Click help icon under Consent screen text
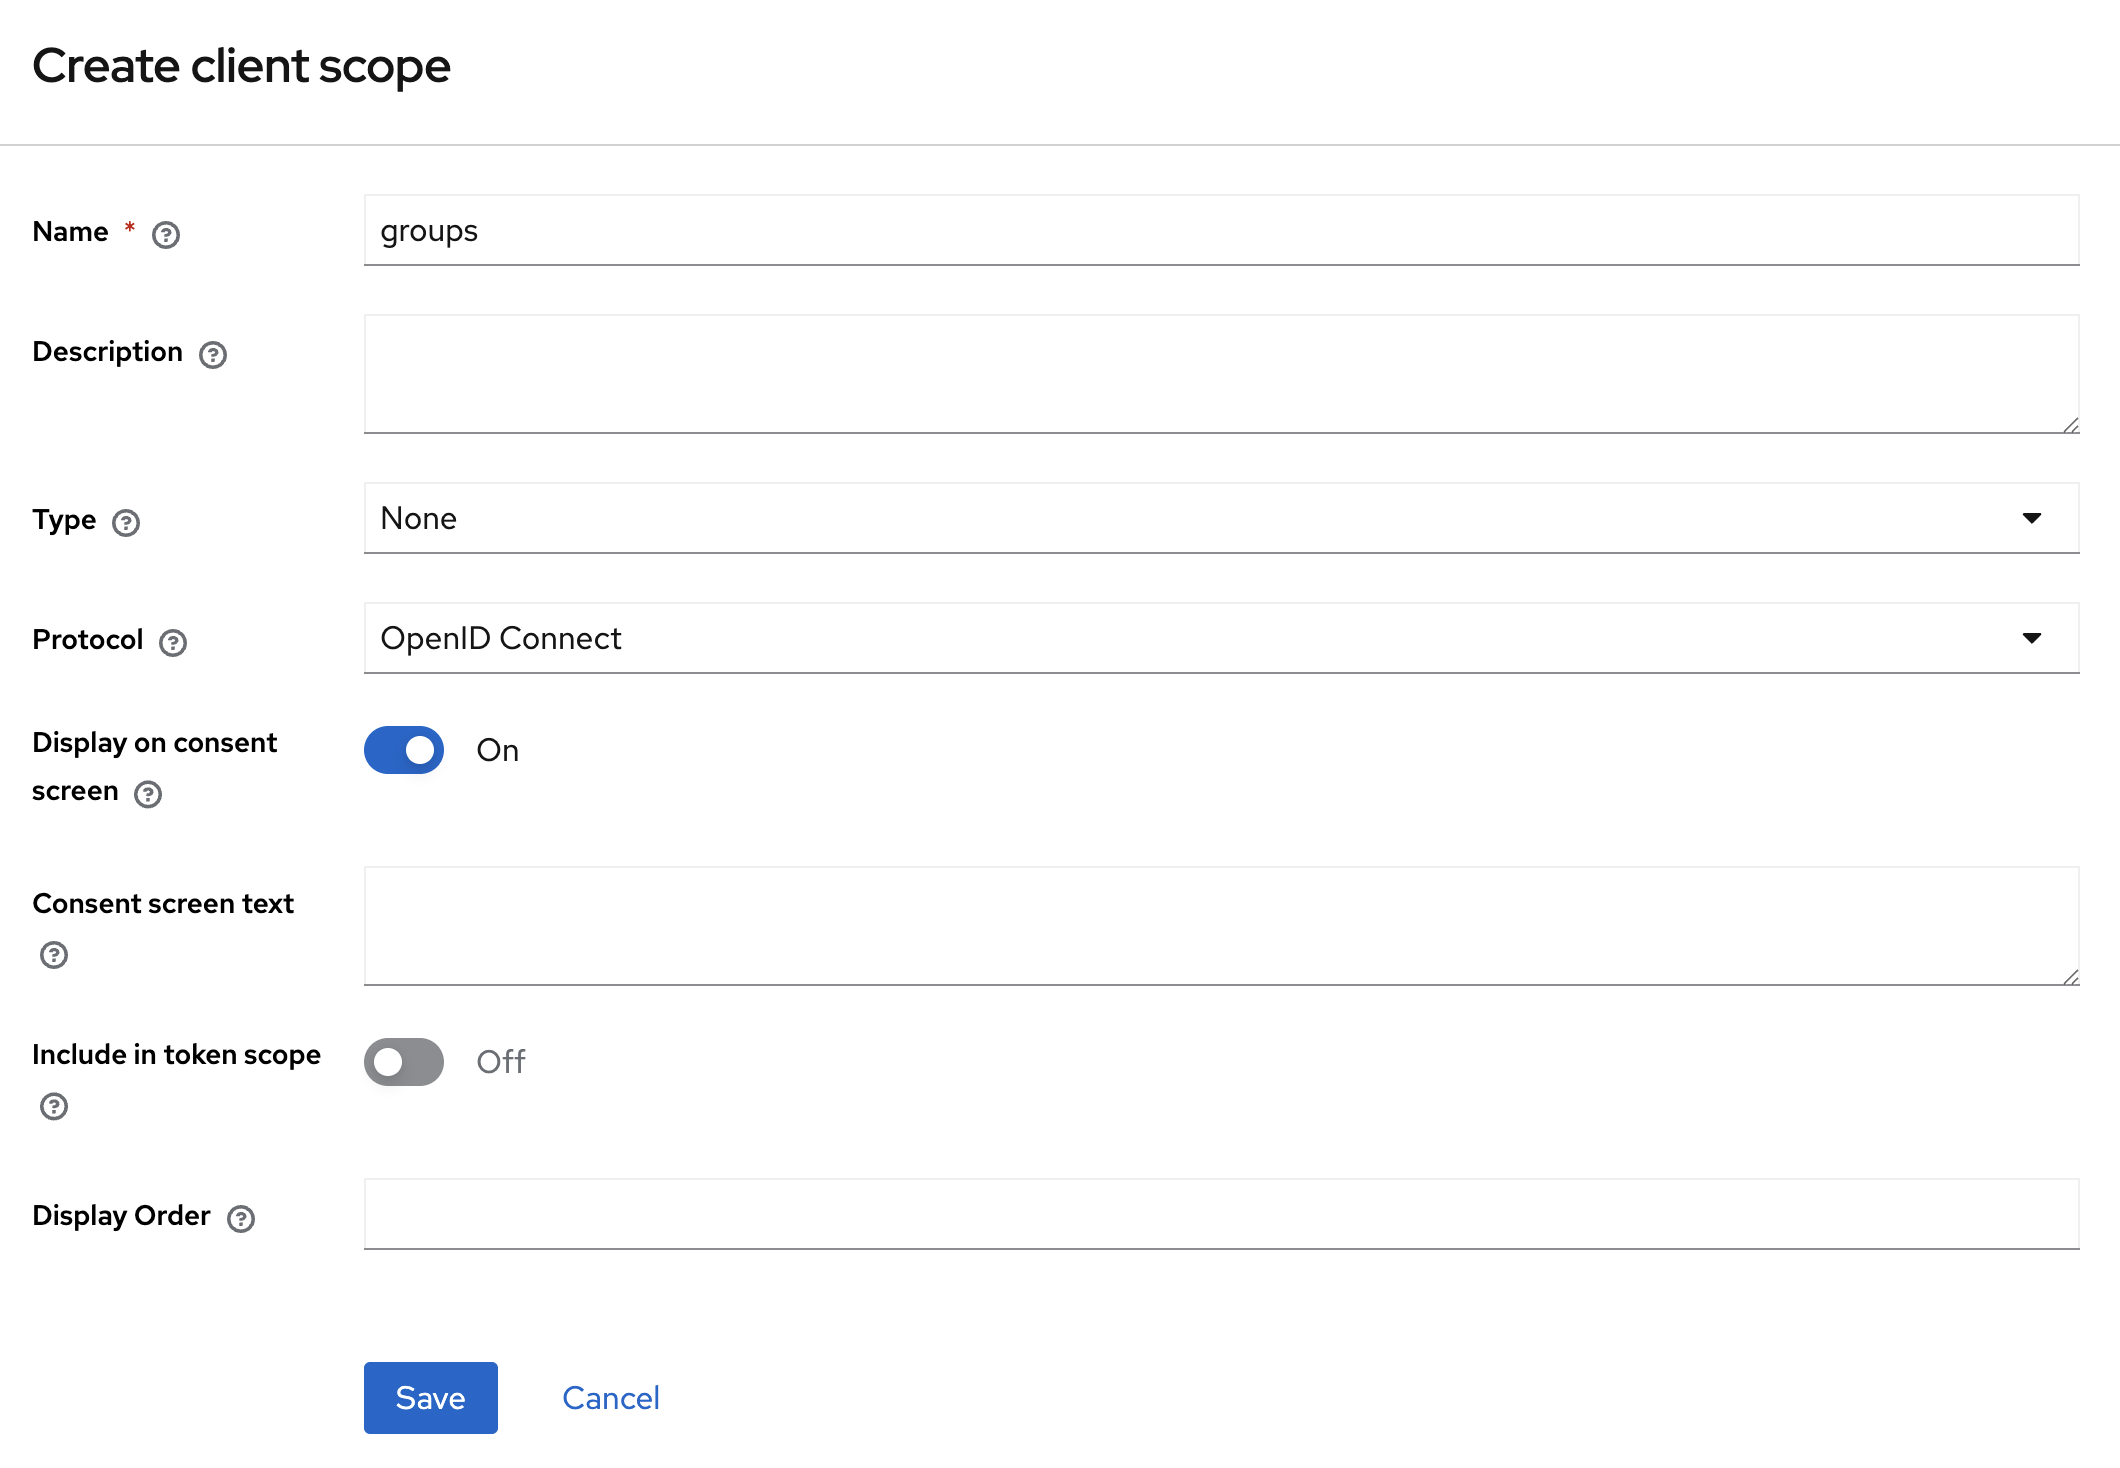 coord(54,955)
